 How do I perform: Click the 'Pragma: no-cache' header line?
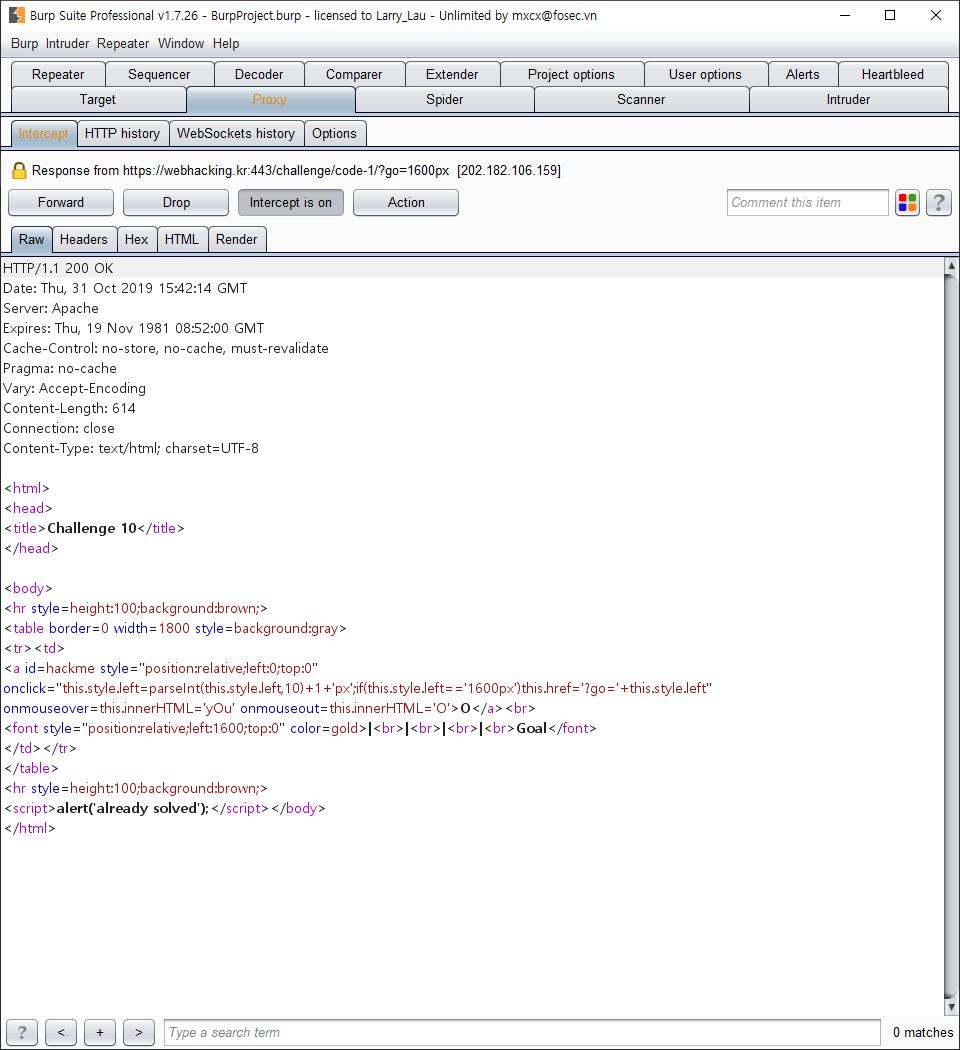pos(60,368)
